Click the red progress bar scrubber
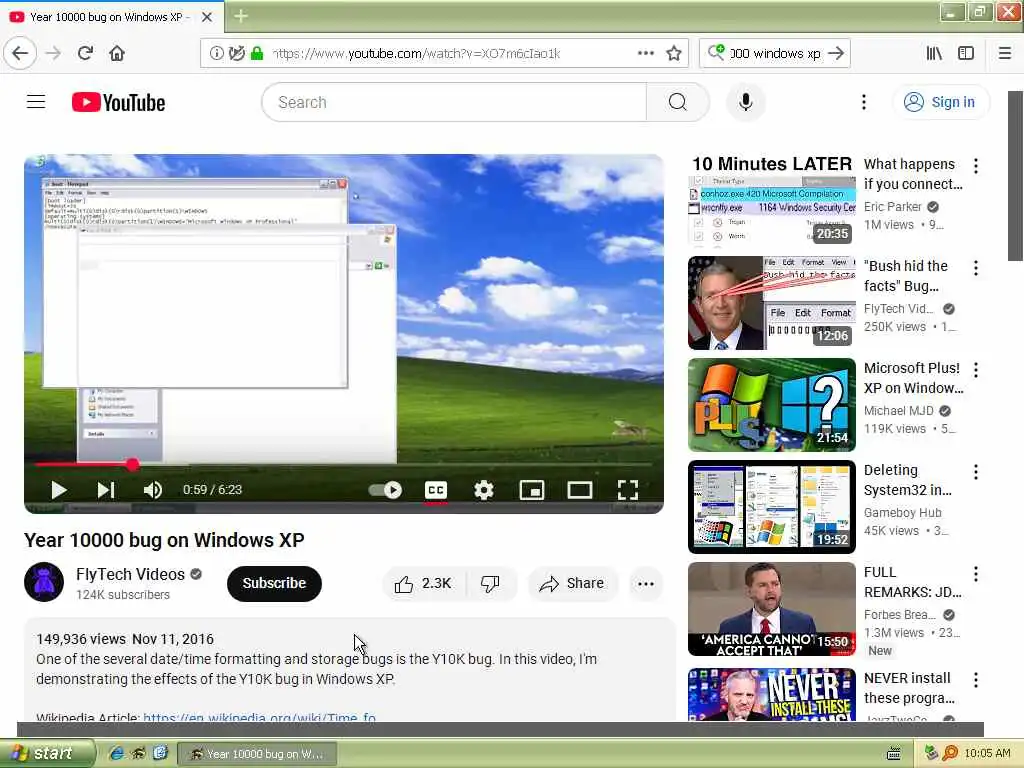 click(133, 464)
